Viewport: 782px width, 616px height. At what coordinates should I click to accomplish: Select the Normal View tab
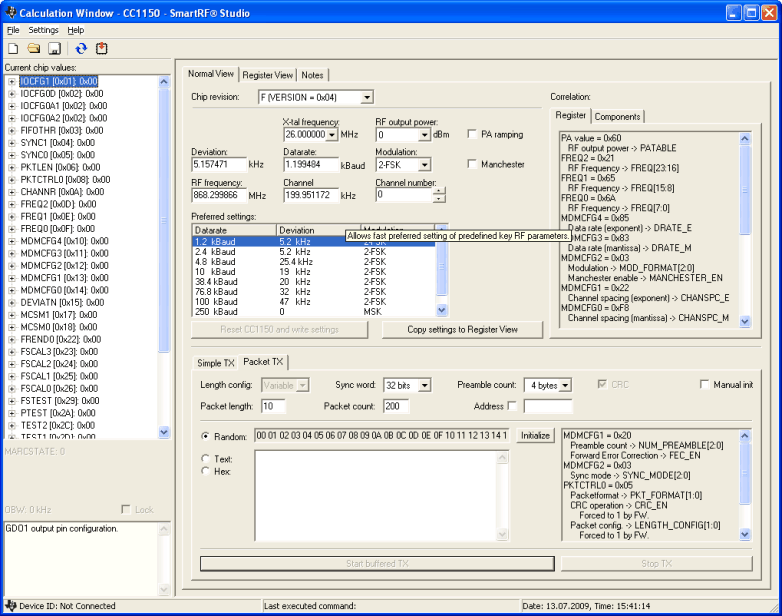[210, 74]
